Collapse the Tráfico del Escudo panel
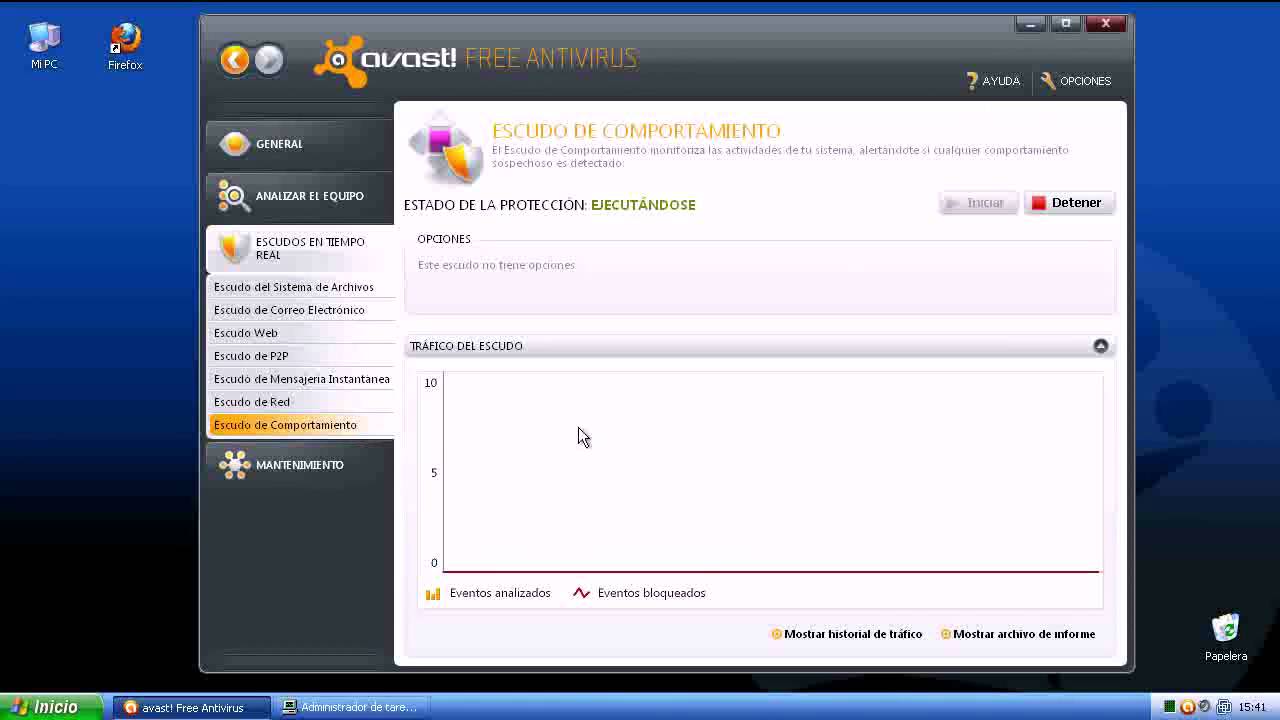 point(1100,346)
